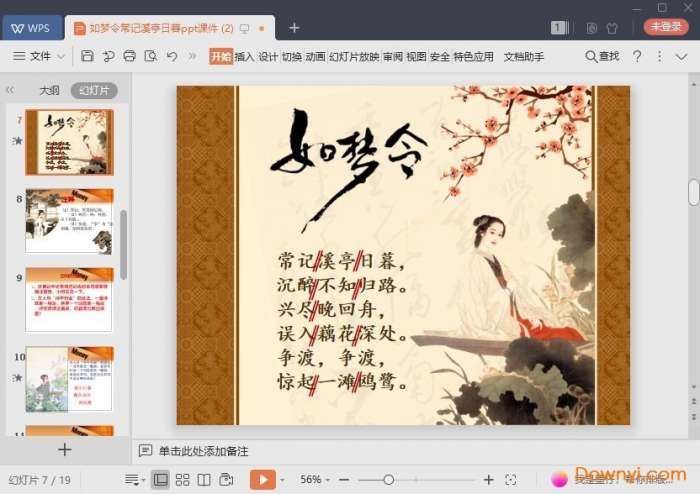This screenshot has height=494, width=700.
Task: Open print preview icon
Action: pos(151,56)
